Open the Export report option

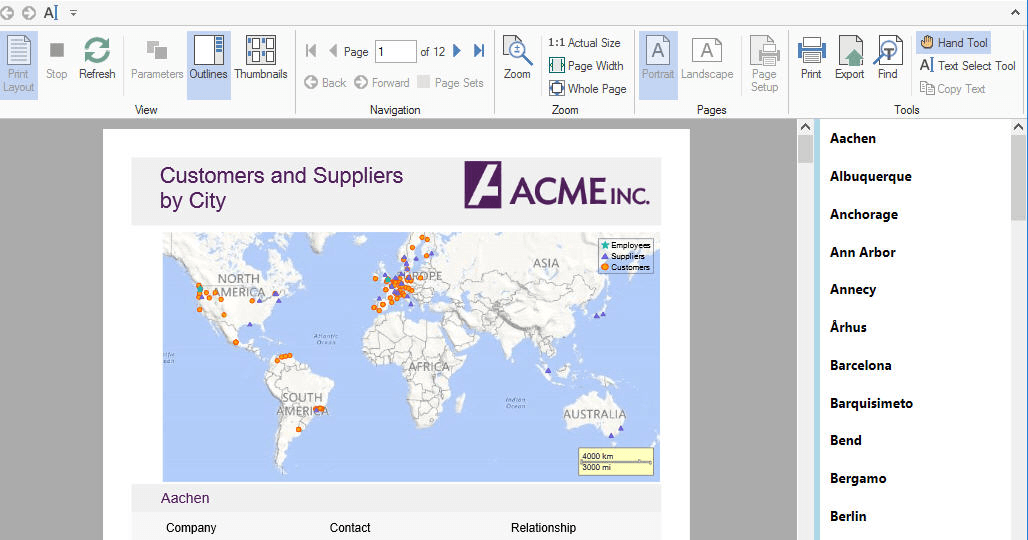(x=849, y=58)
